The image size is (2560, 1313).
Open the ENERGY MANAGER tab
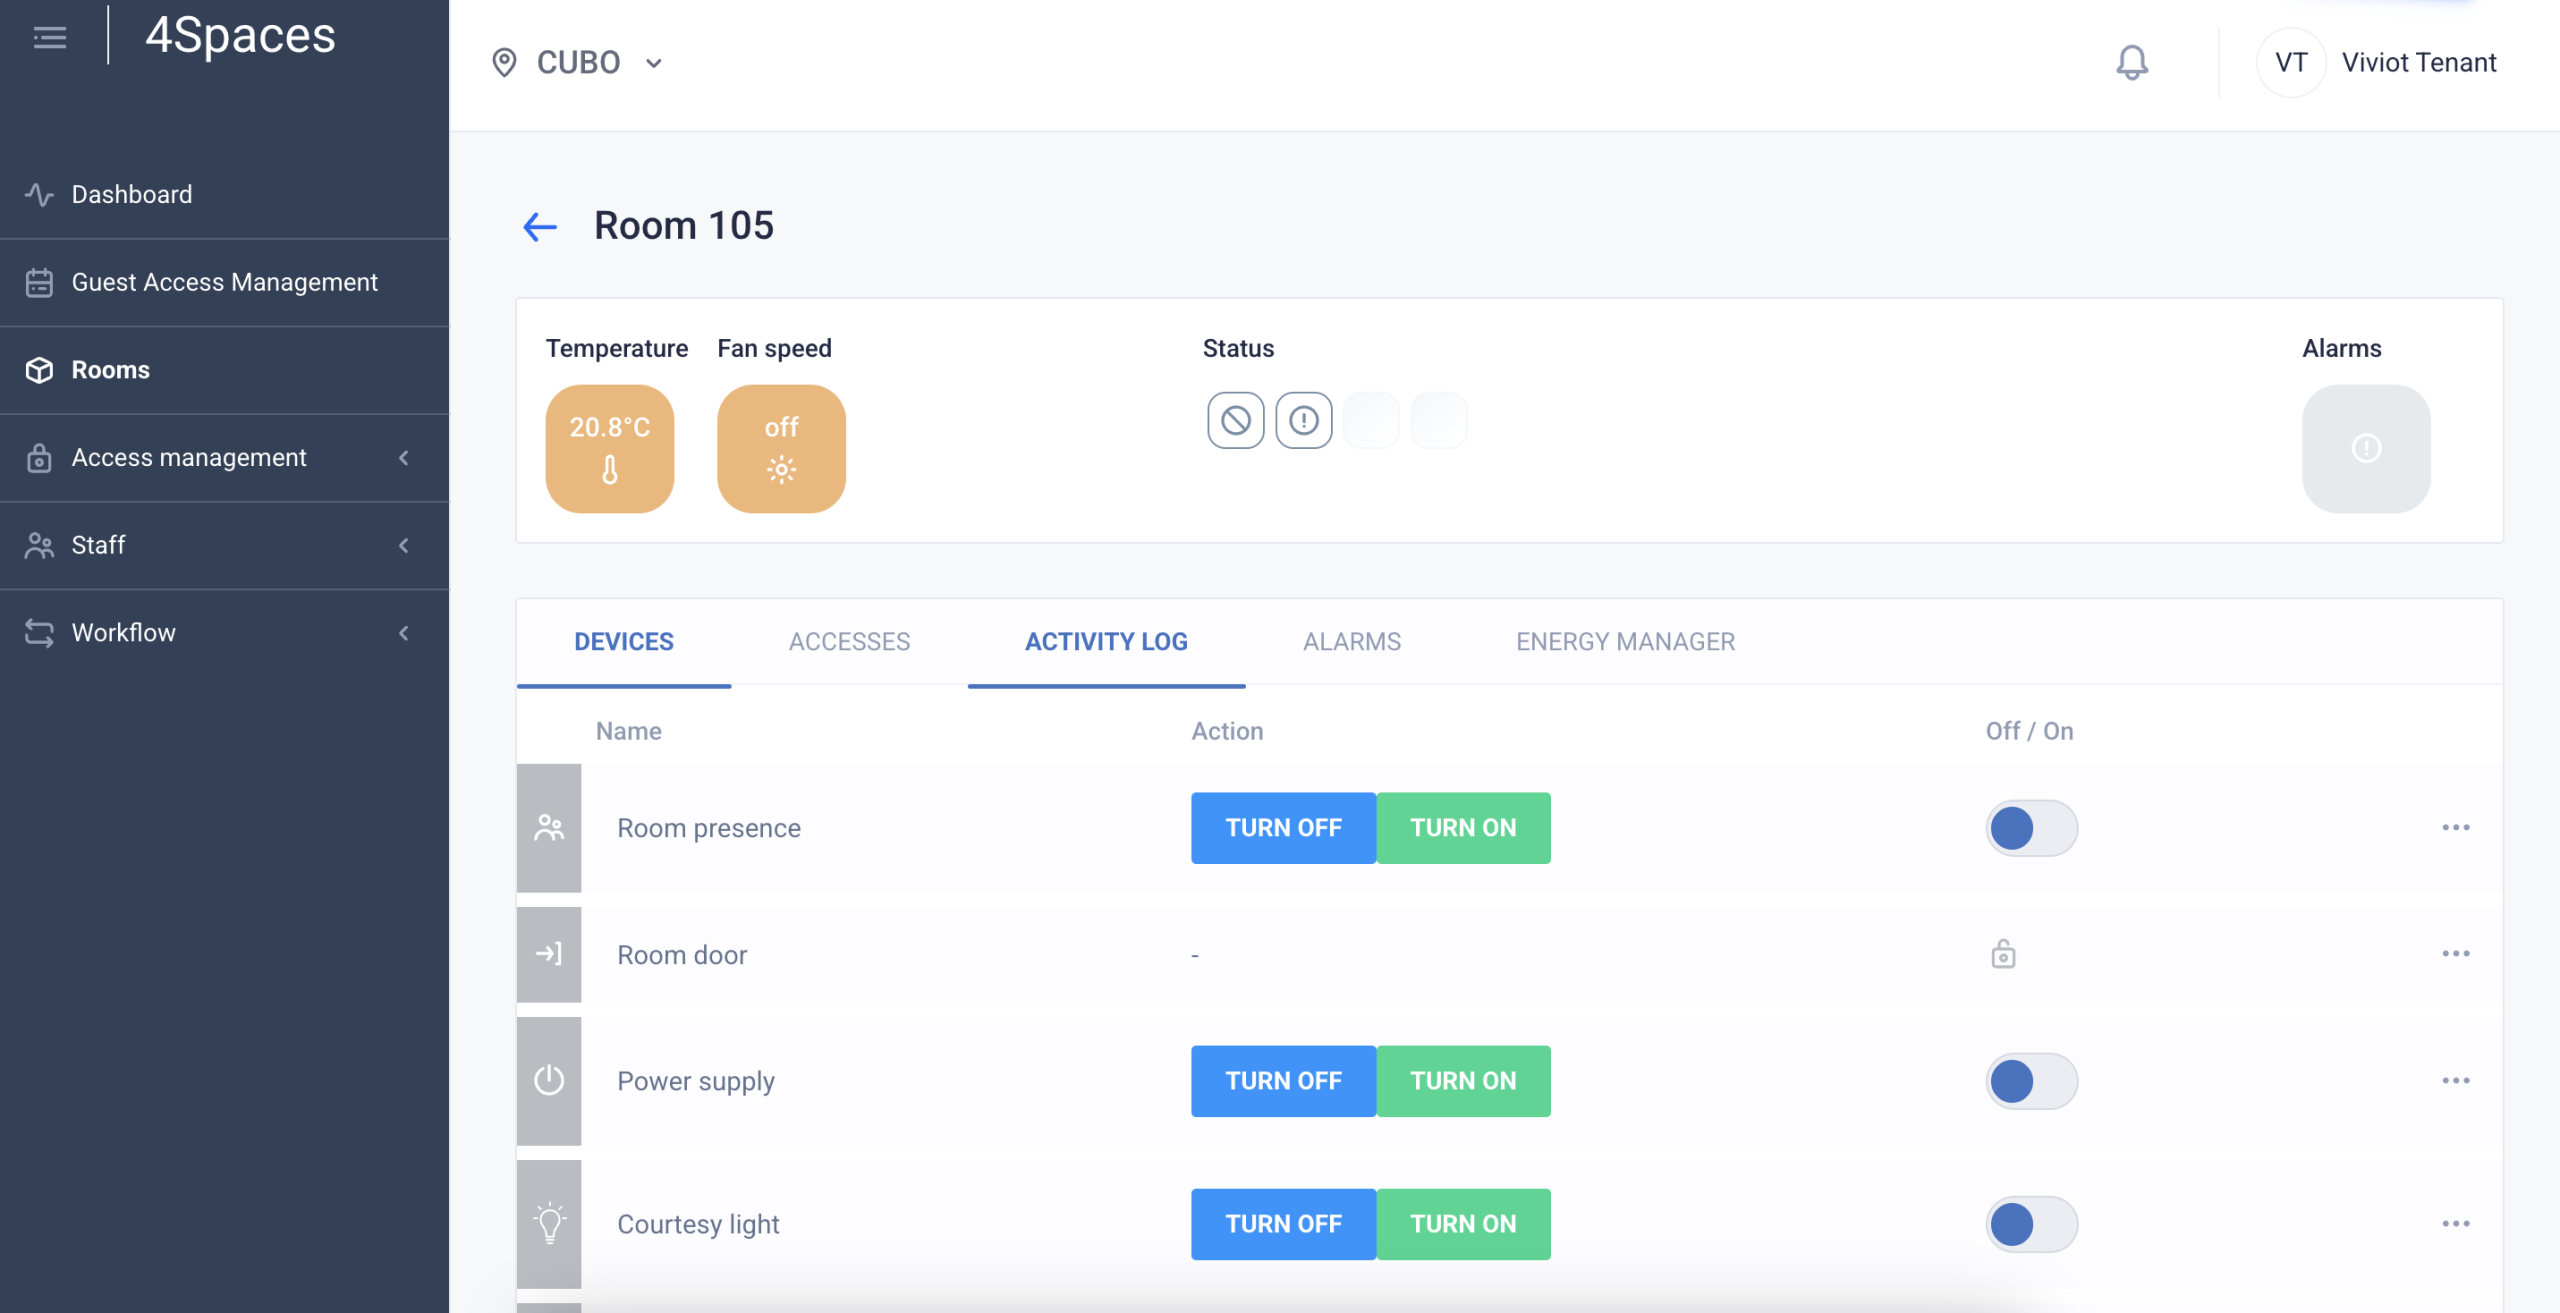(1625, 642)
